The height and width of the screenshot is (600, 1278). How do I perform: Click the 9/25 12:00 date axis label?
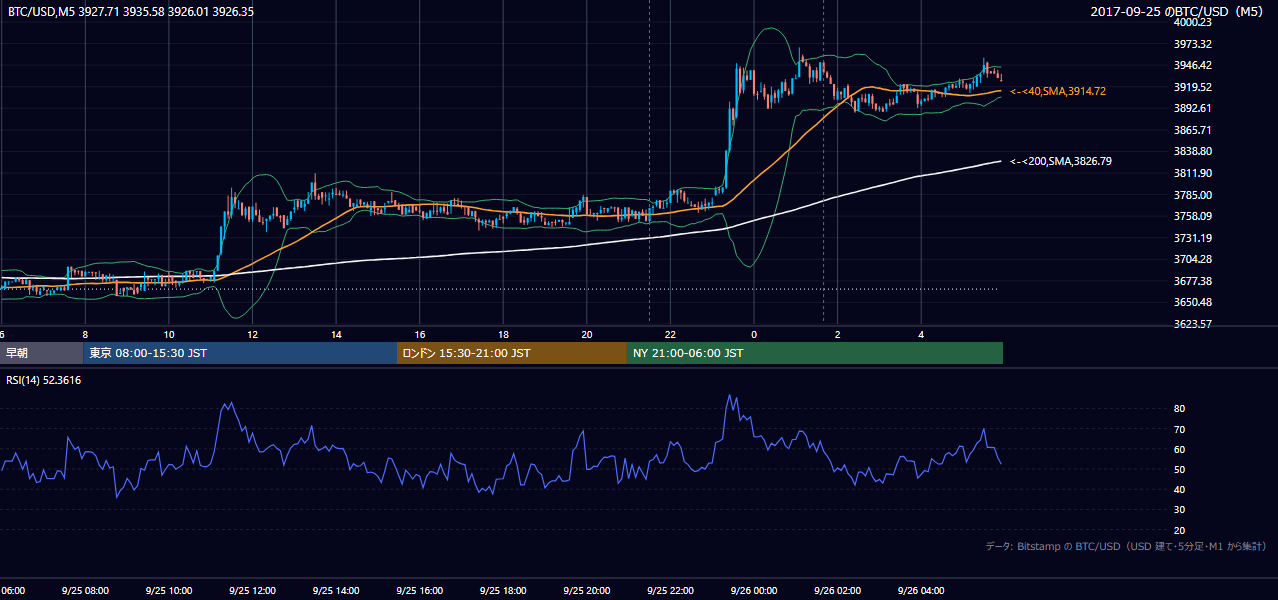coord(252,591)
